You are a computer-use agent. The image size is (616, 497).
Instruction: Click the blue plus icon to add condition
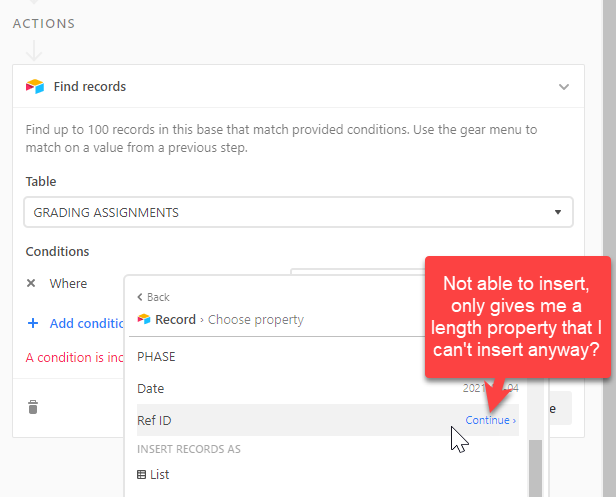pos(33,323)
